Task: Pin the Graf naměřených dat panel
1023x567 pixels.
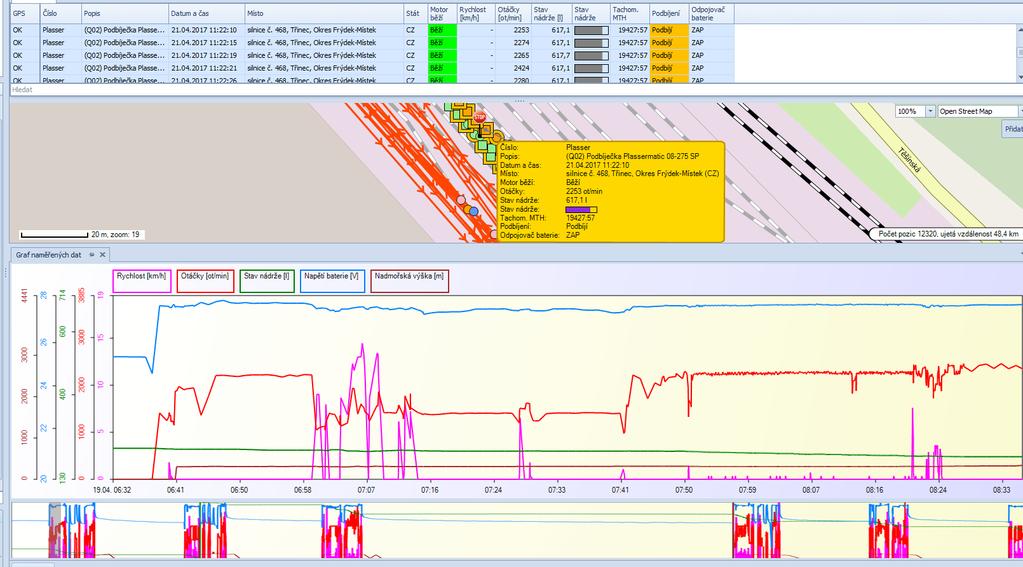Action: pos(92,254)
